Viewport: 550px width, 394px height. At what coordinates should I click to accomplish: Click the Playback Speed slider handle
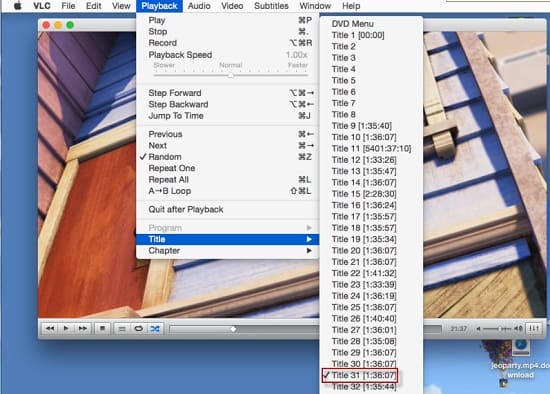231,75
